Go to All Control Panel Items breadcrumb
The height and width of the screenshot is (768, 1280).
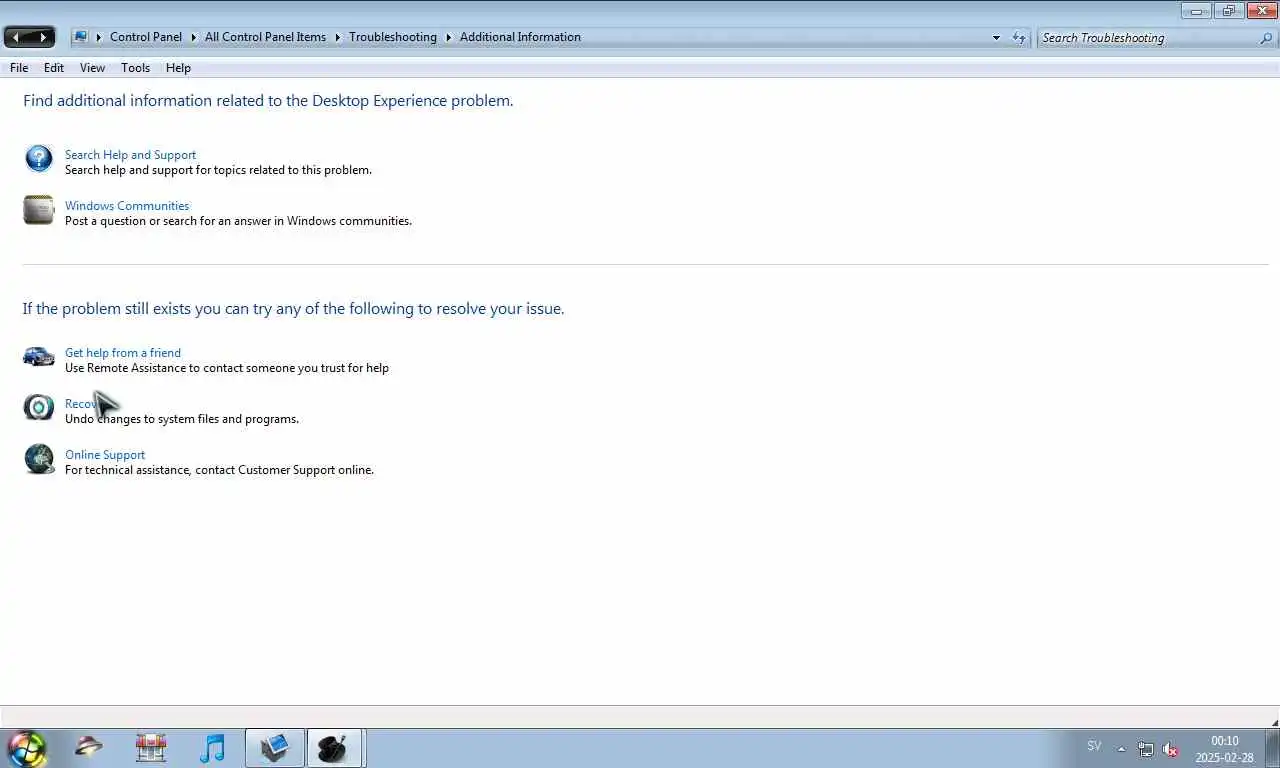(x=265, y=37)
